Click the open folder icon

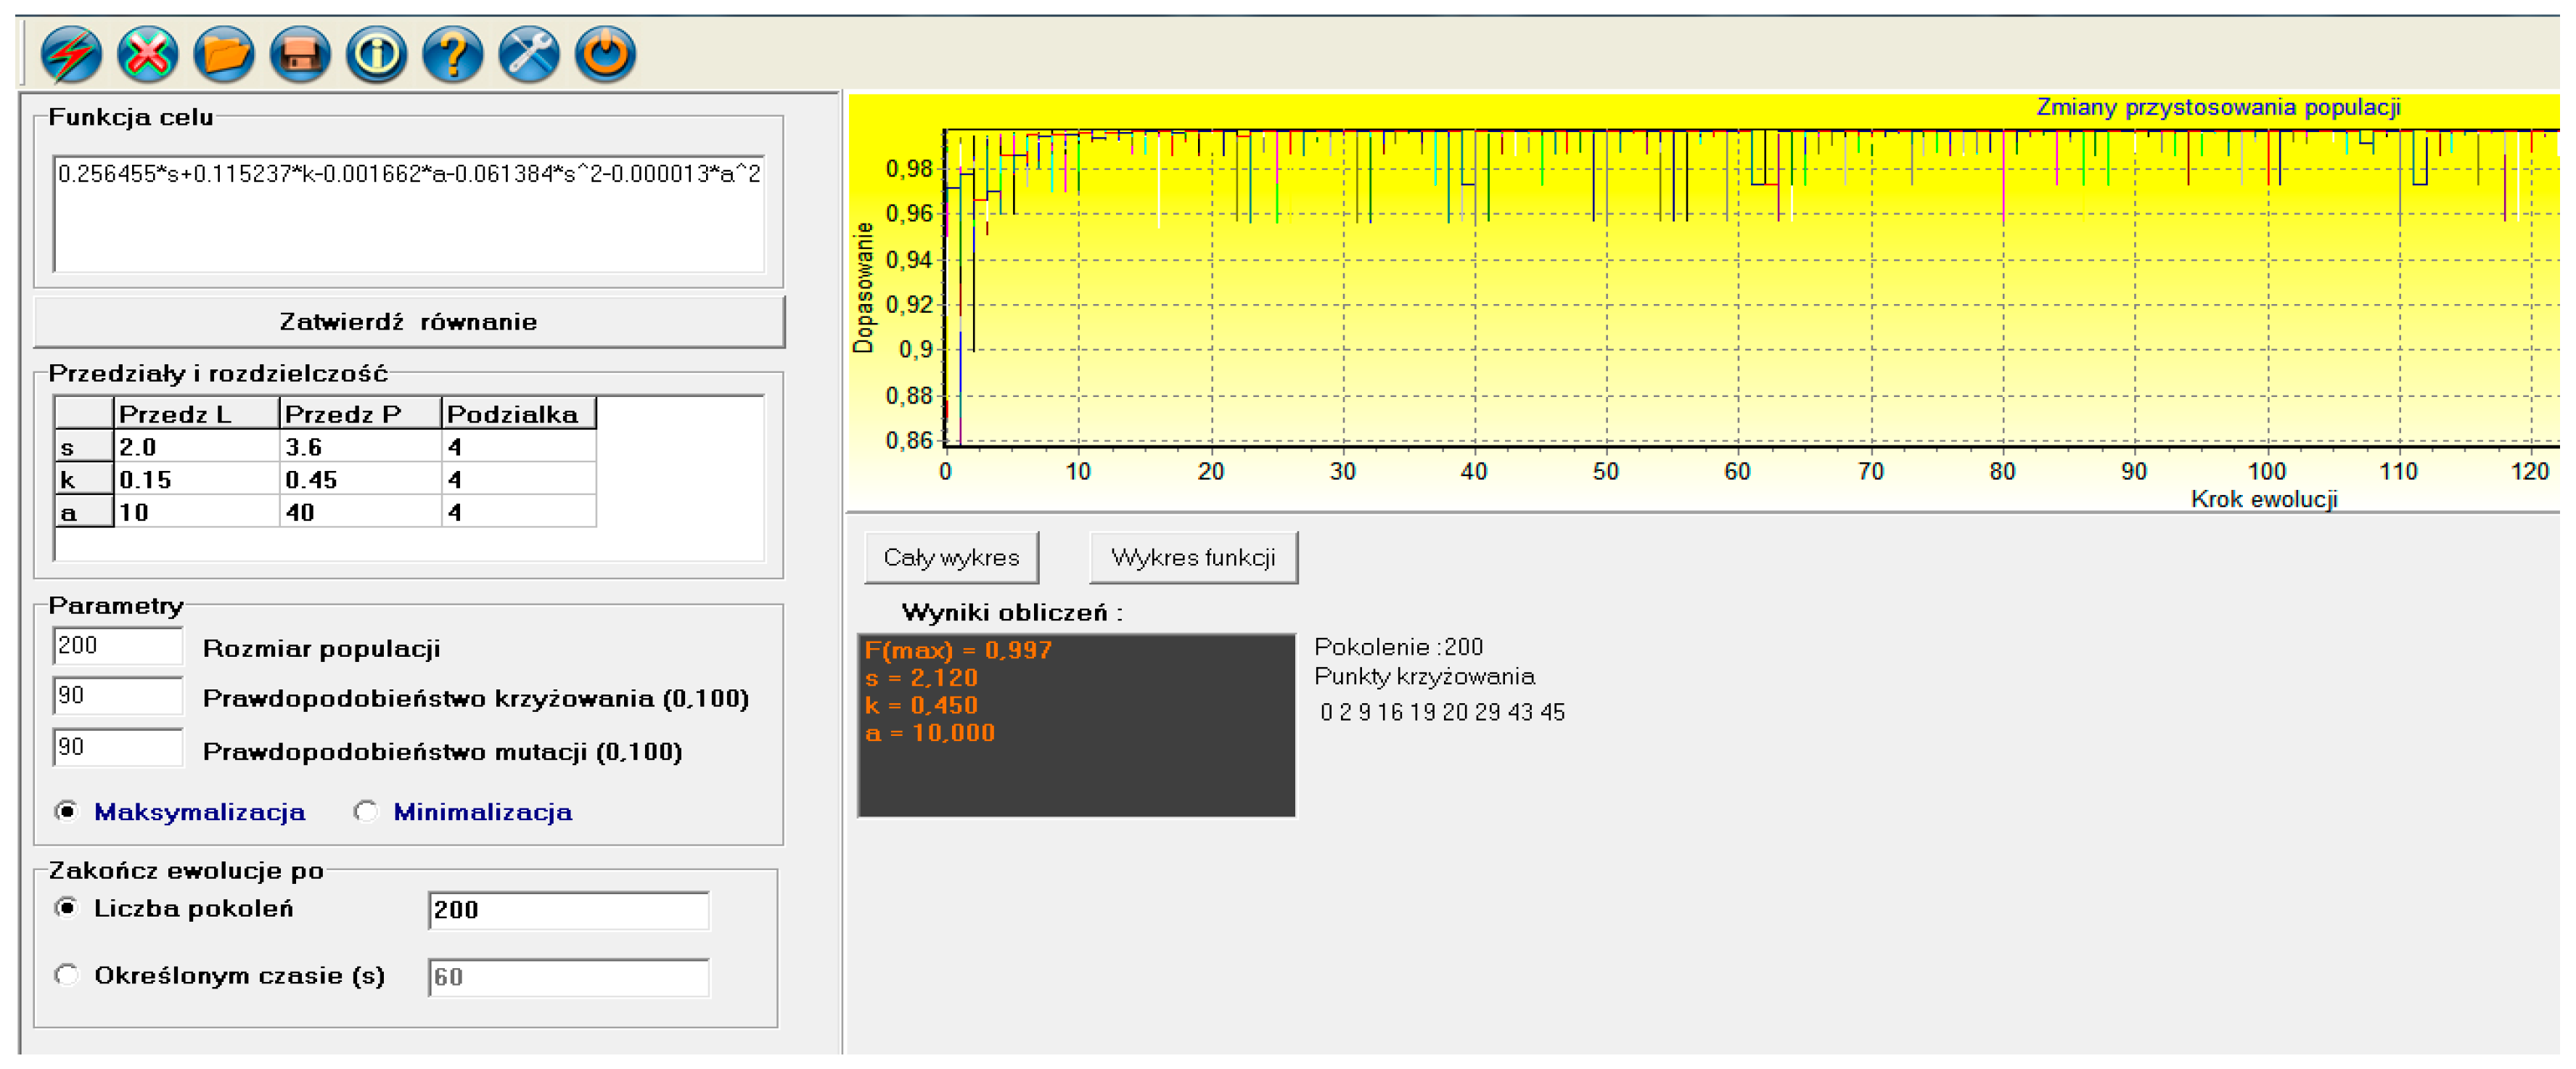tap(223, 54)
